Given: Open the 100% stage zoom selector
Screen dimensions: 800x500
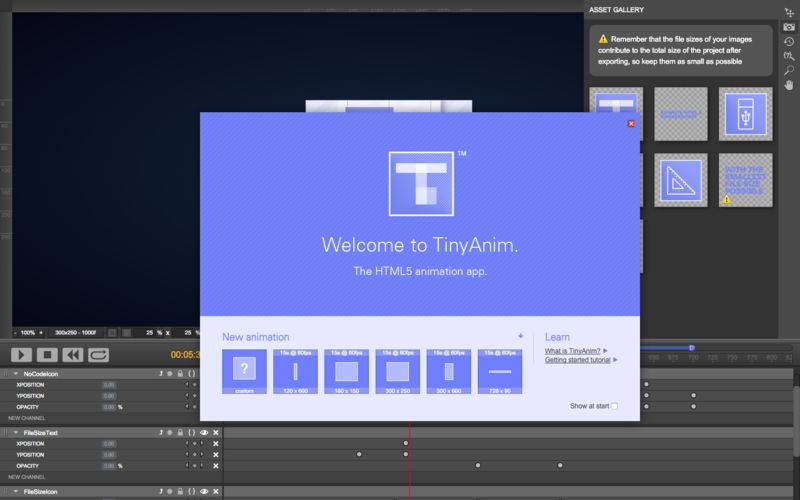Looking at the screenshot, I should tap(28, 333).
